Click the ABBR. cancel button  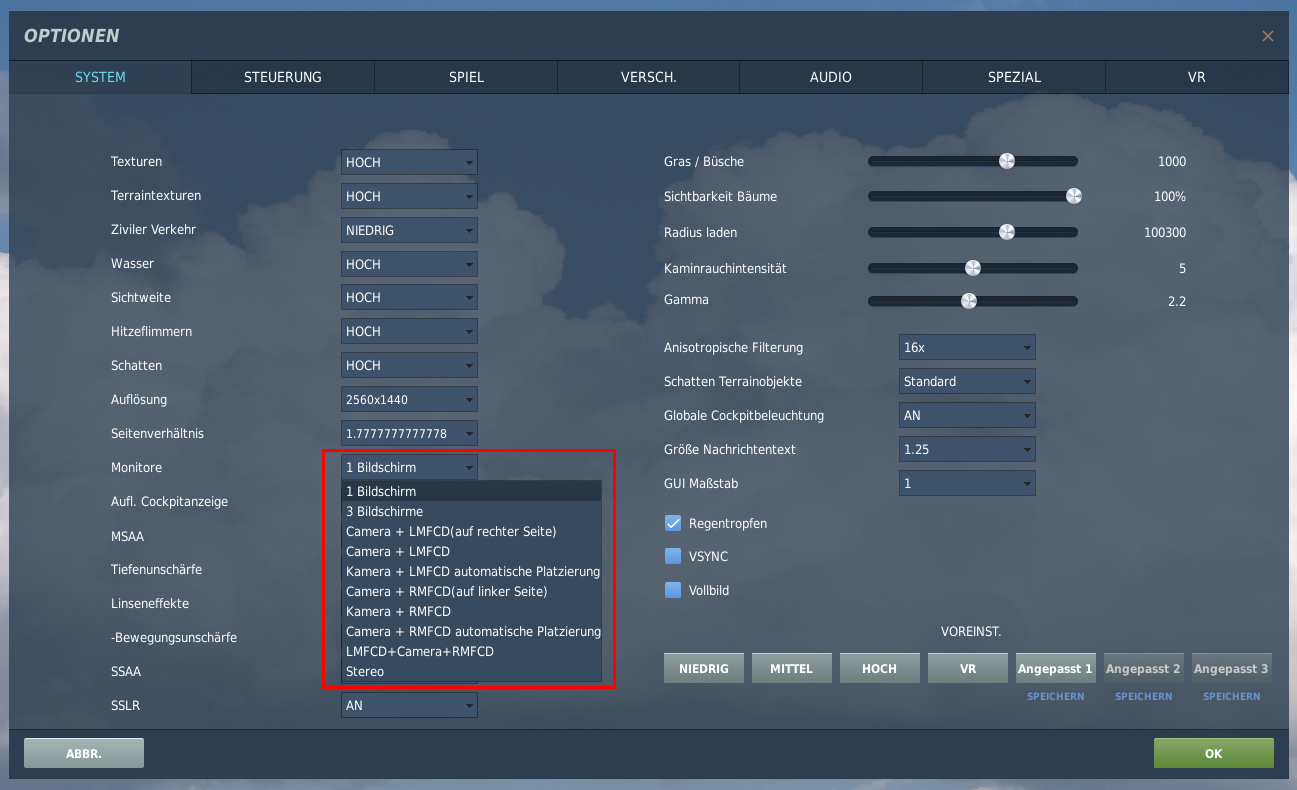click(x=84, y=753)
